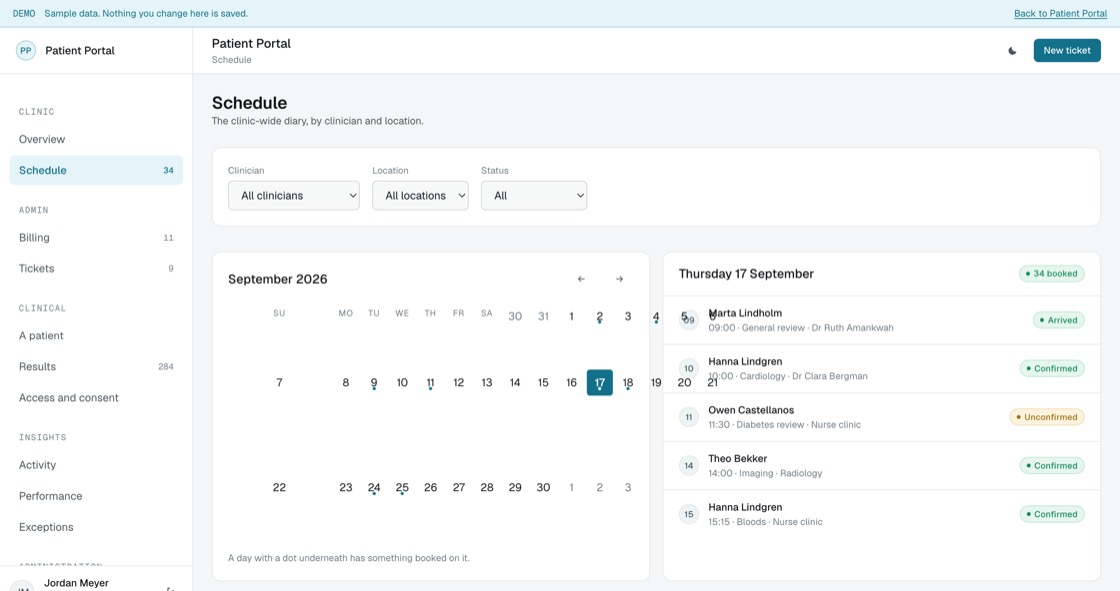This screenshot has height=591, width=1120.
Task: Open the Location dropdown
Action: click(420, 196)
